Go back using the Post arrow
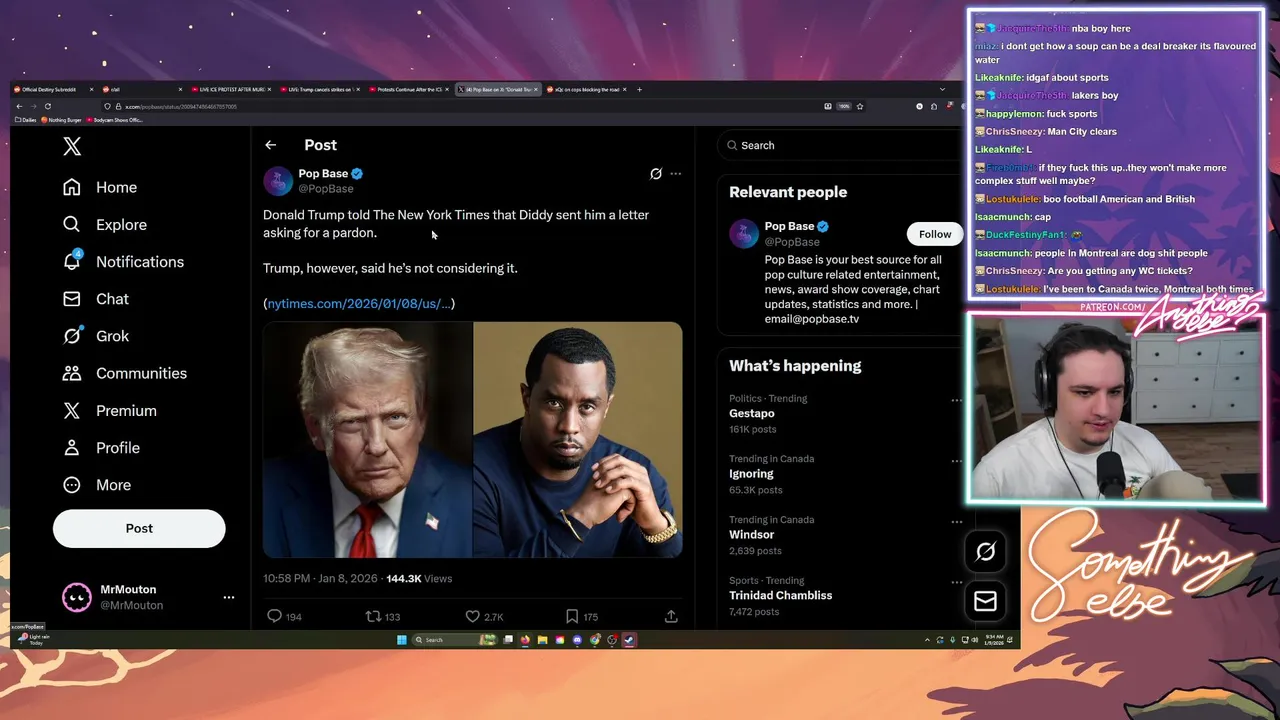 270,145
